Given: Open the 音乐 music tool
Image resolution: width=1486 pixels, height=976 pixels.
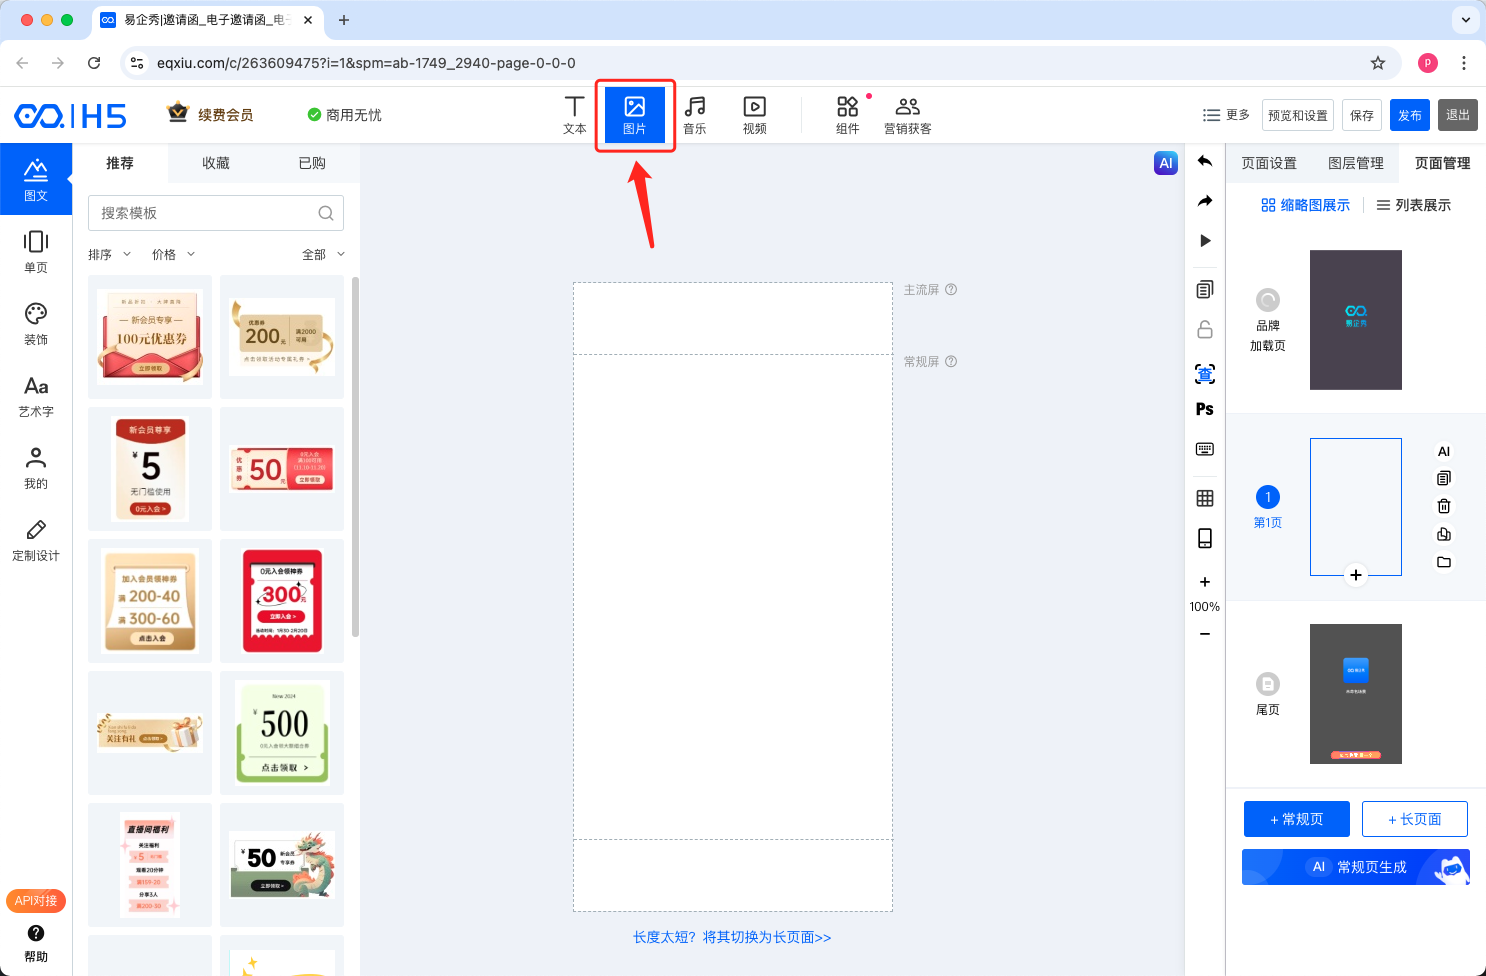Looking at the screenshot, I should pos(695,115).
